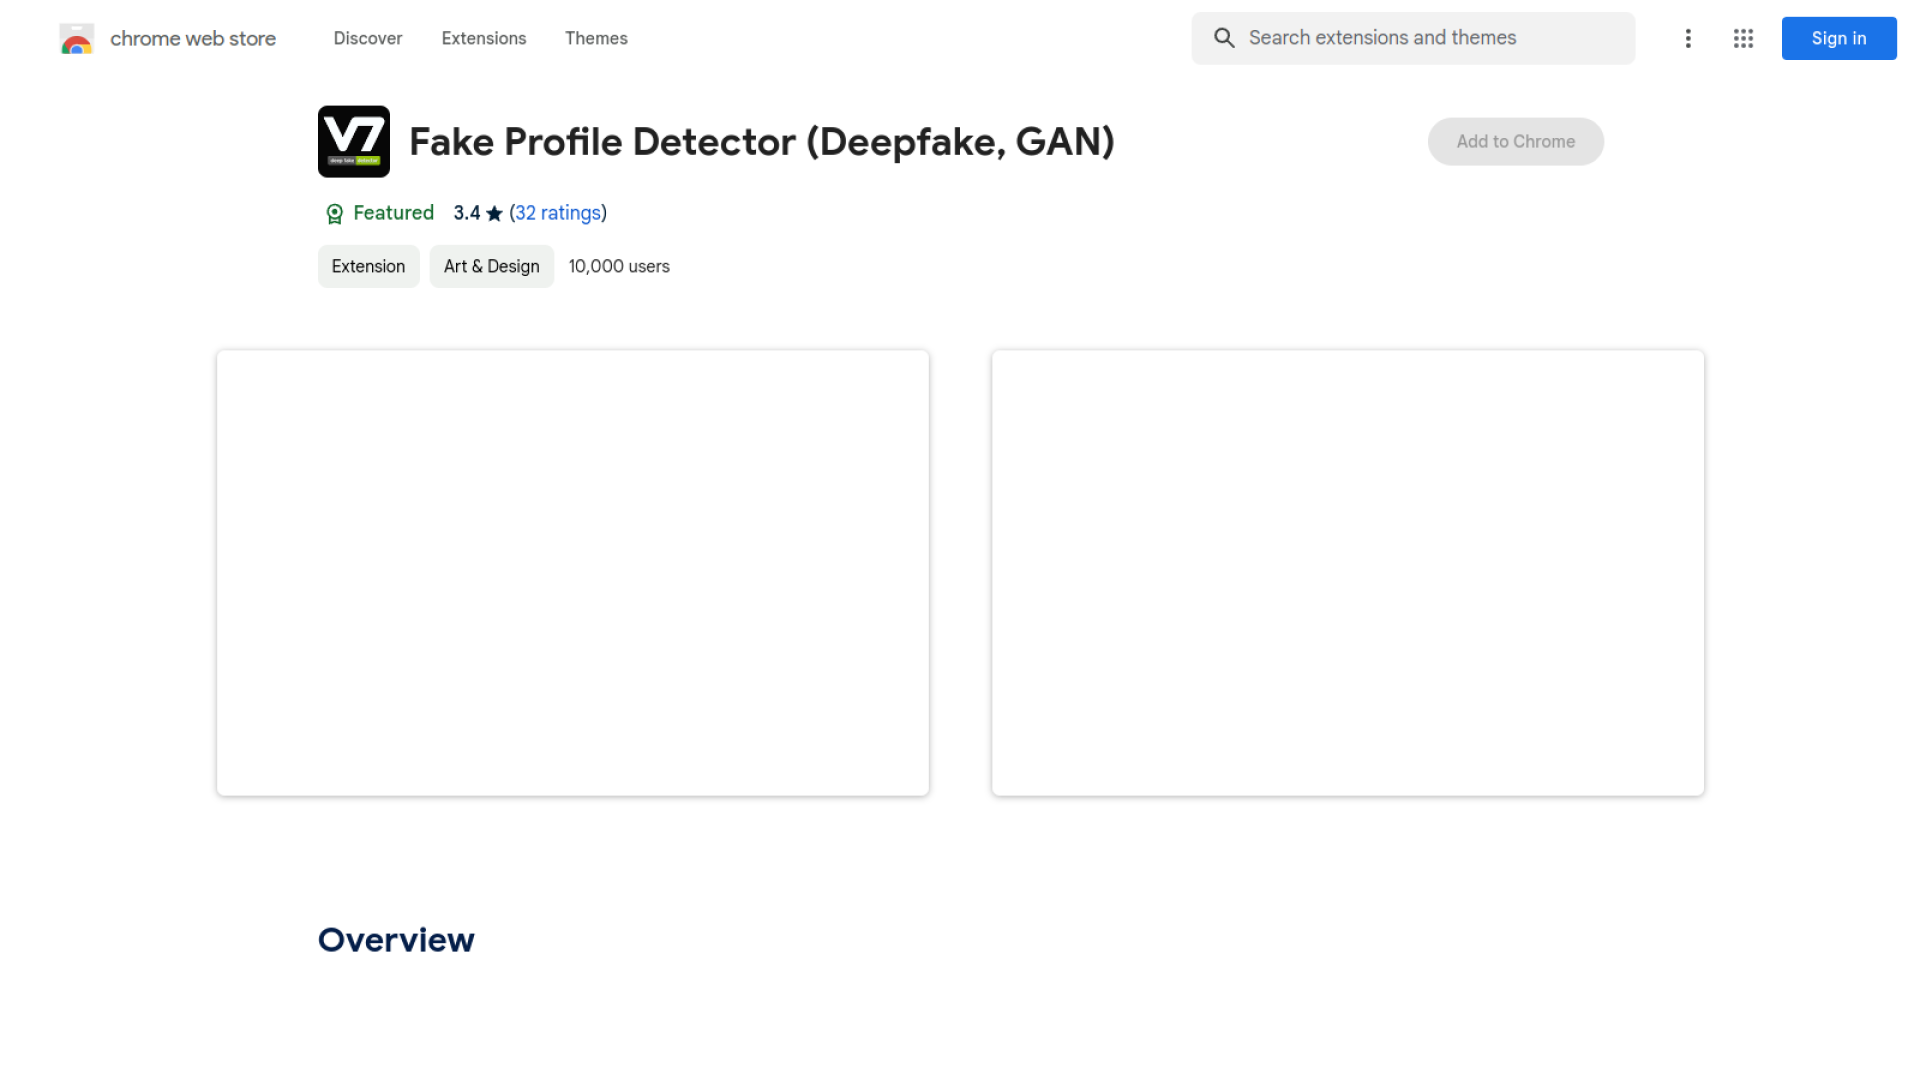Viewport: 1920px width, 1080px height.
Task: Click the star rating icon
Action: click(x=494, y=213)
